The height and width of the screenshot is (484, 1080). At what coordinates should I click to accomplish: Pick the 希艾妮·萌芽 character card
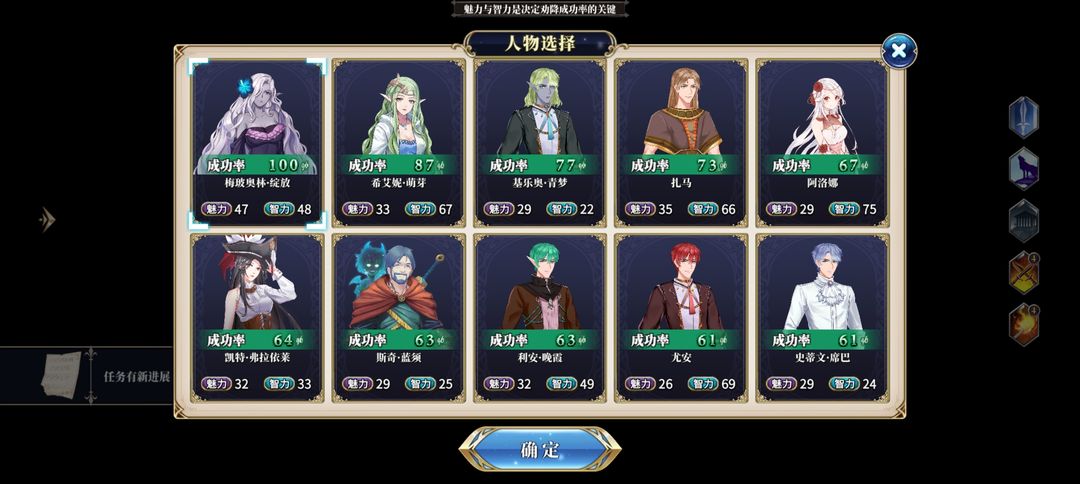tap(398, 143)
